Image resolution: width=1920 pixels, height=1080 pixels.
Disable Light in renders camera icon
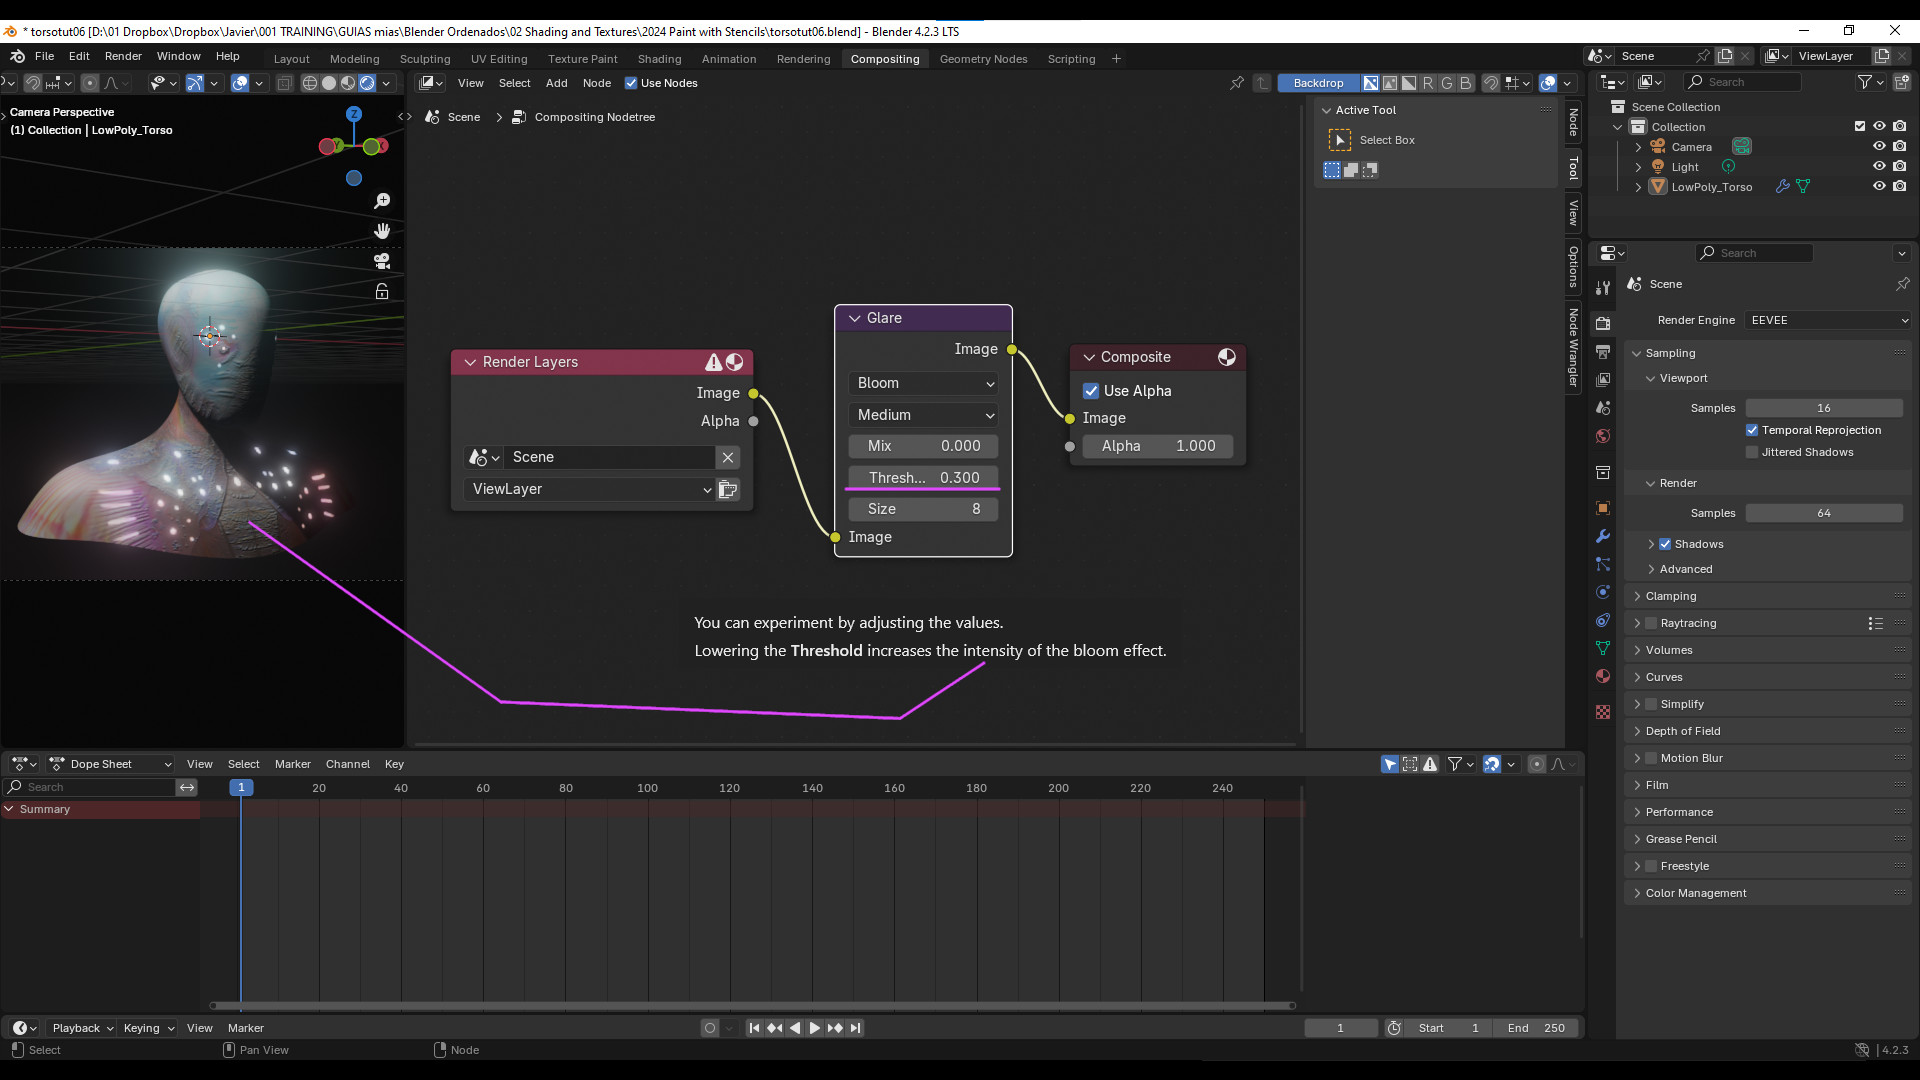[1899, 166]
